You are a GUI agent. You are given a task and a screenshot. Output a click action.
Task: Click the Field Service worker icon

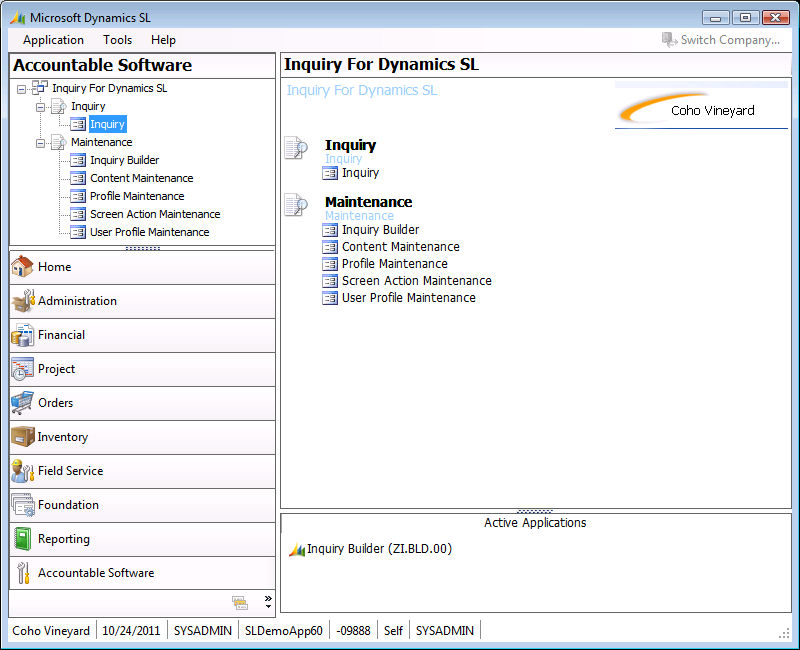pos(22,471)
